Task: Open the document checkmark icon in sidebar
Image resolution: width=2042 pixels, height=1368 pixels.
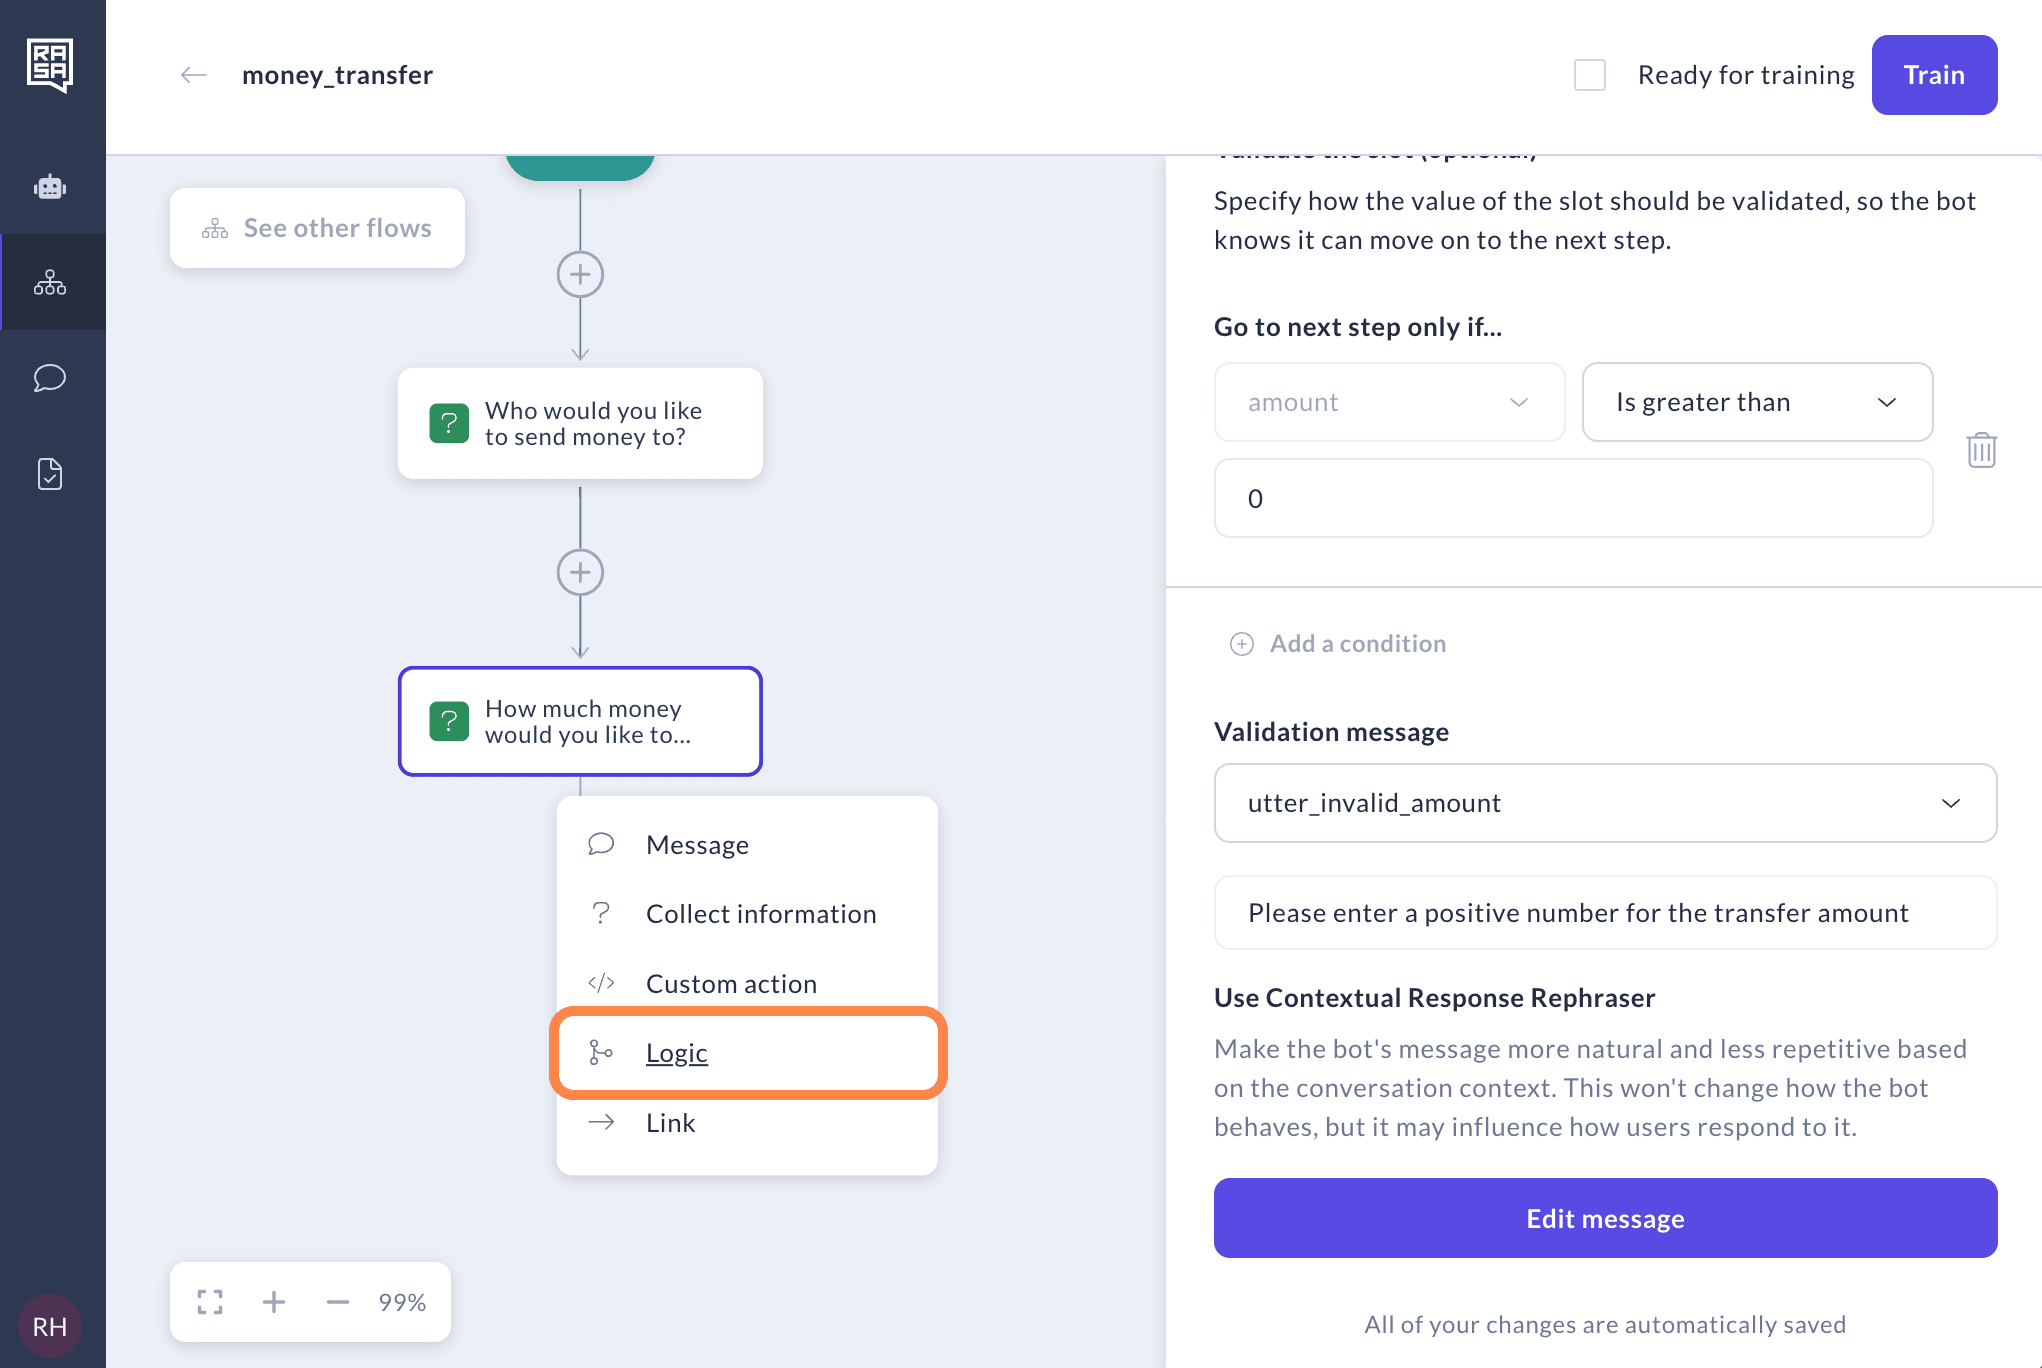Action: click(50, 474)
